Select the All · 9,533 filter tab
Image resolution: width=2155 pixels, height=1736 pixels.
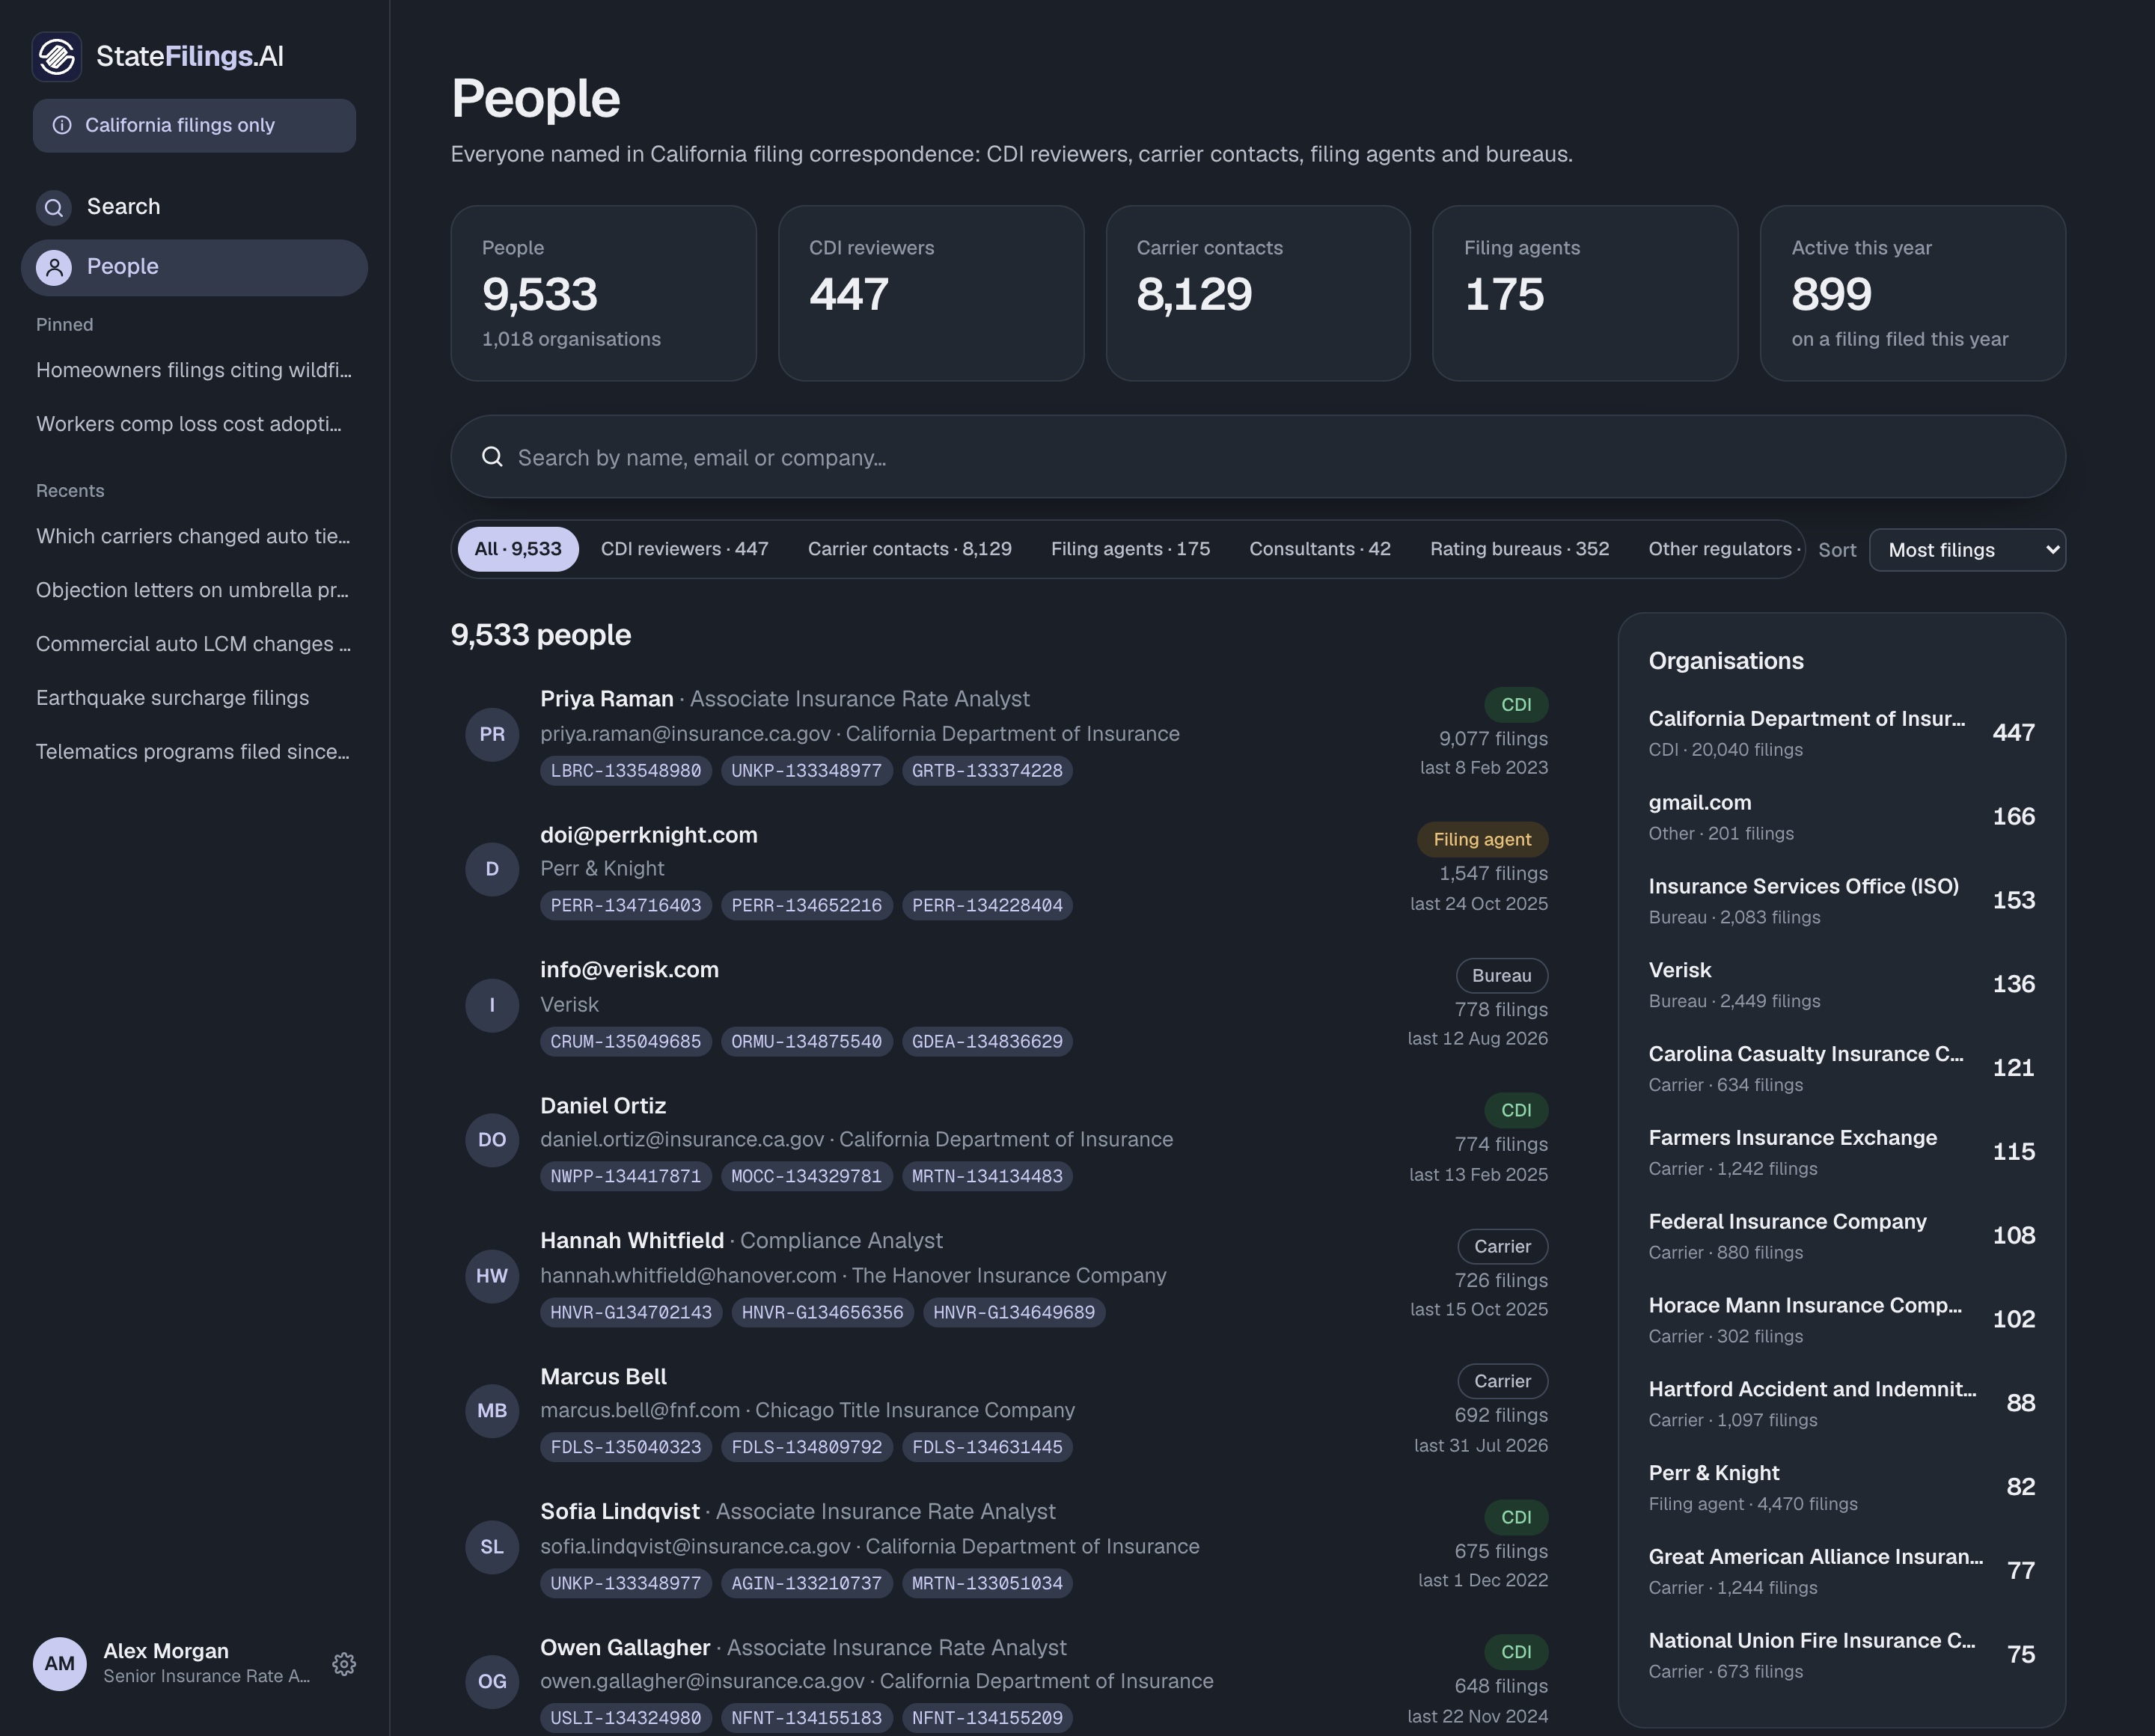(518, 549)
